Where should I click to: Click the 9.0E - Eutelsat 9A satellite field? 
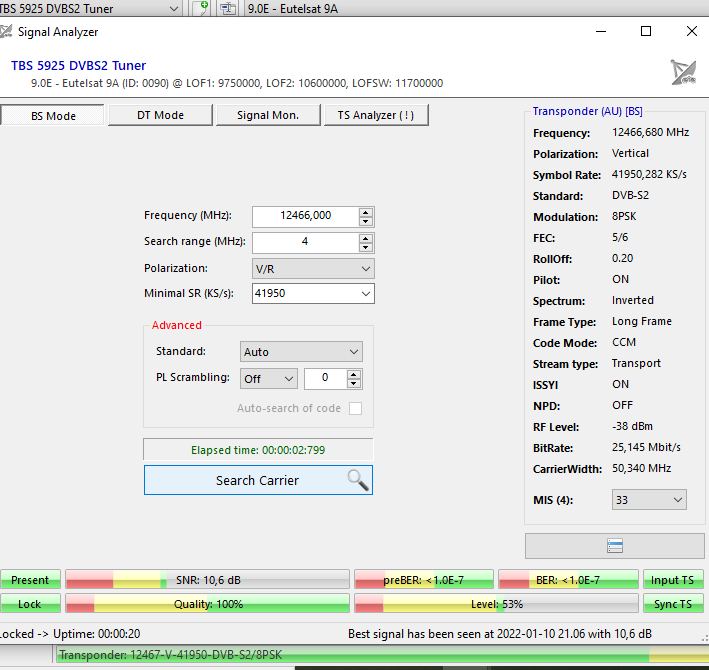coord(477,9)
